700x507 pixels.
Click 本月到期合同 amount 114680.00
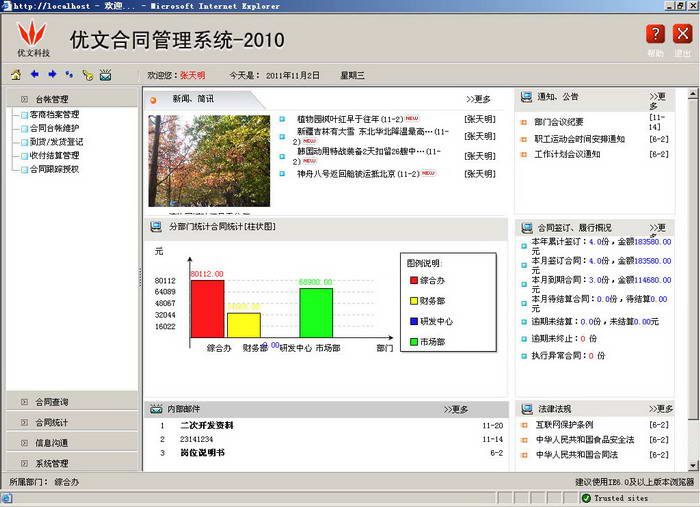tap(653, 280)
